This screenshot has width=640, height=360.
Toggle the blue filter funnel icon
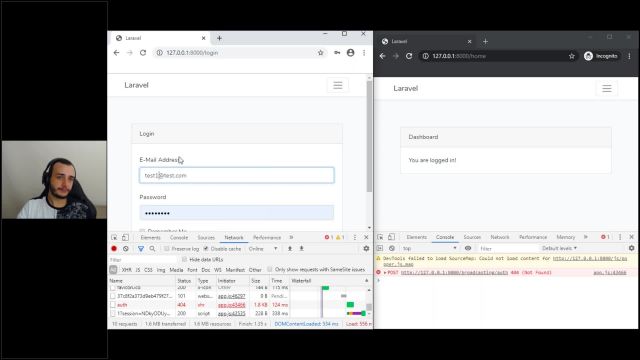(141, 248)
